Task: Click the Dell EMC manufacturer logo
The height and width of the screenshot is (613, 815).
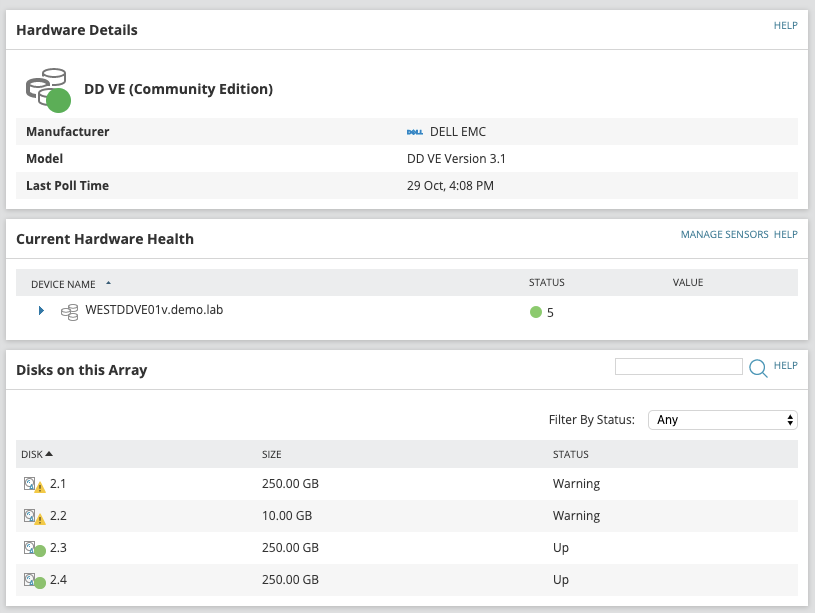Action: point(413,132)
